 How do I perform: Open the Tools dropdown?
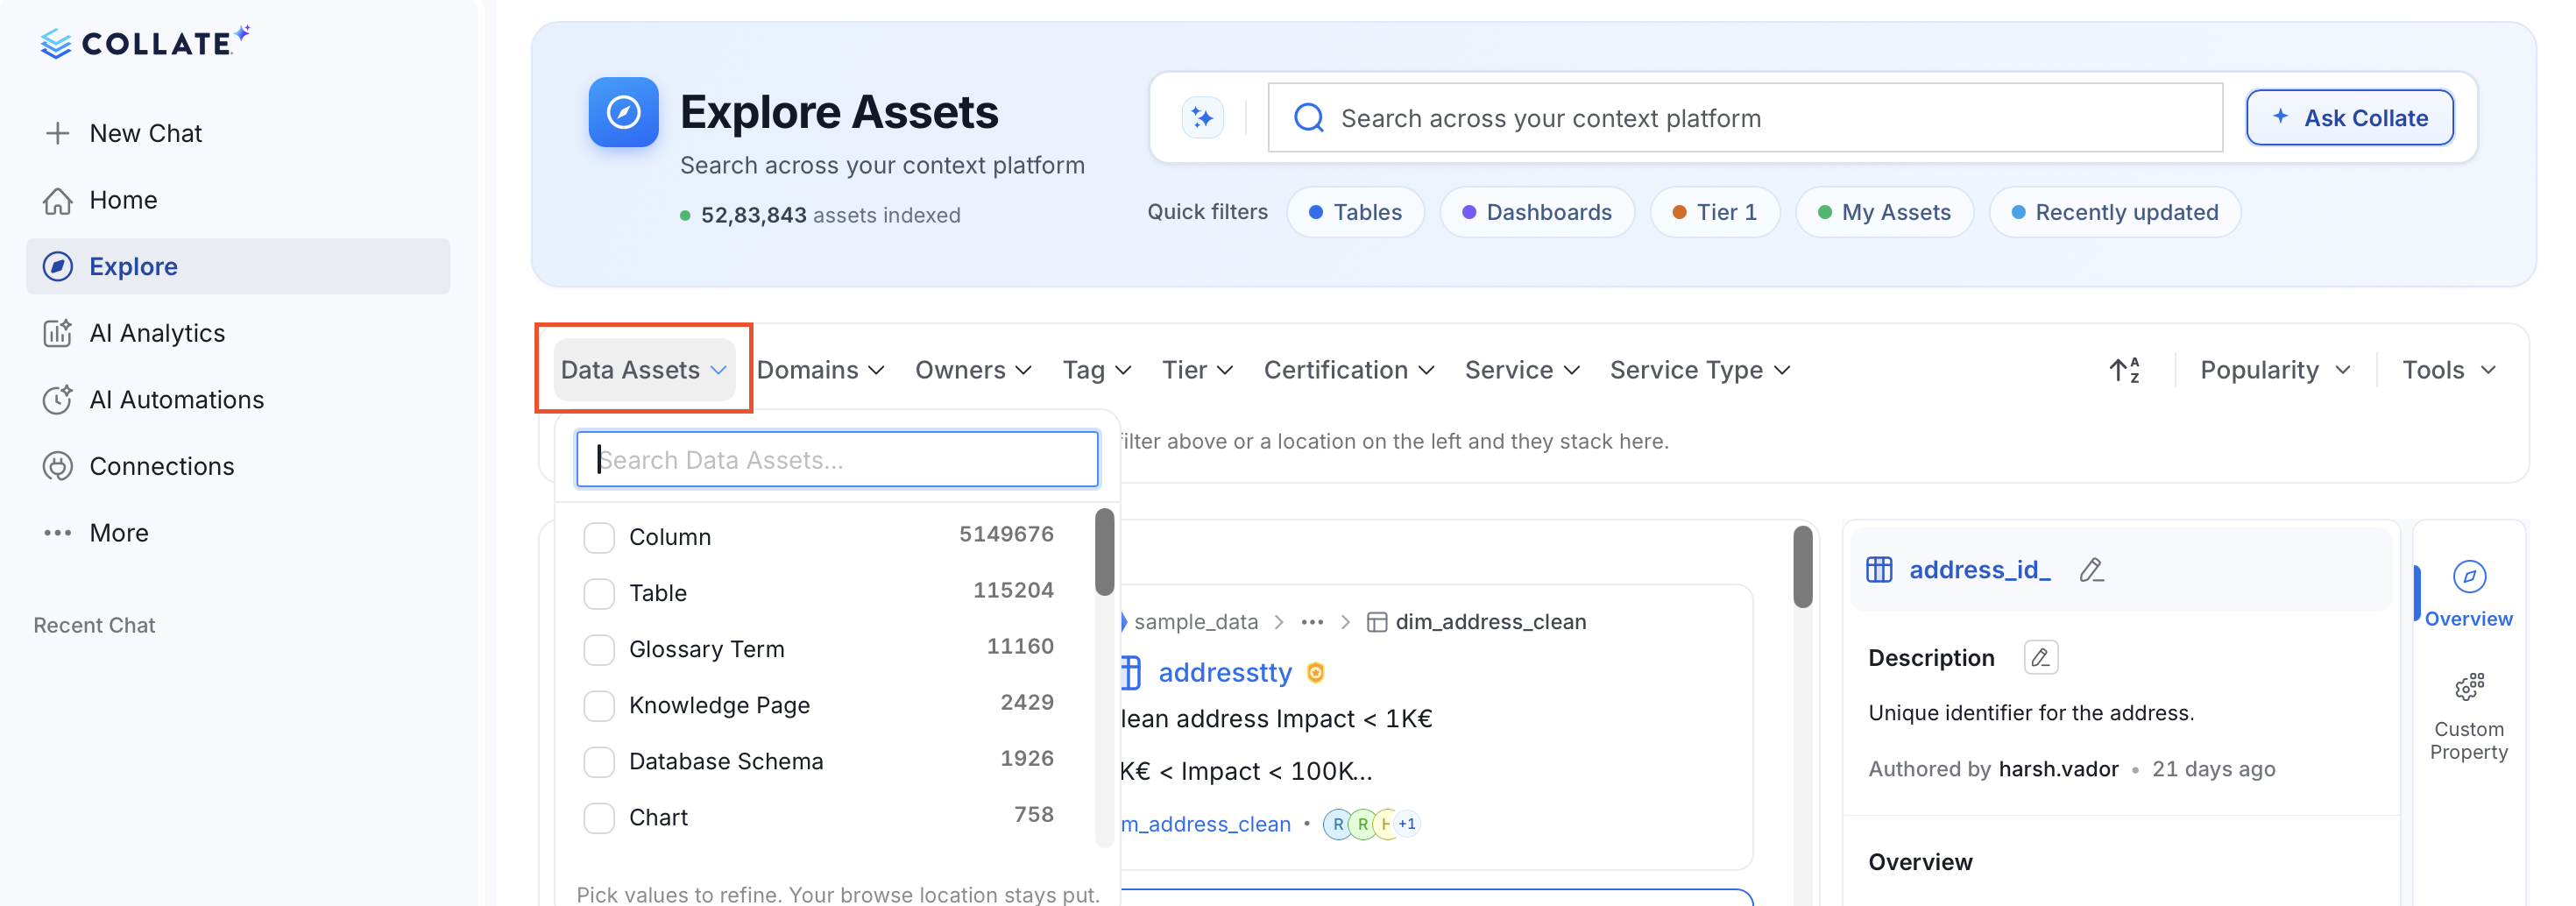pos(2449,370)
